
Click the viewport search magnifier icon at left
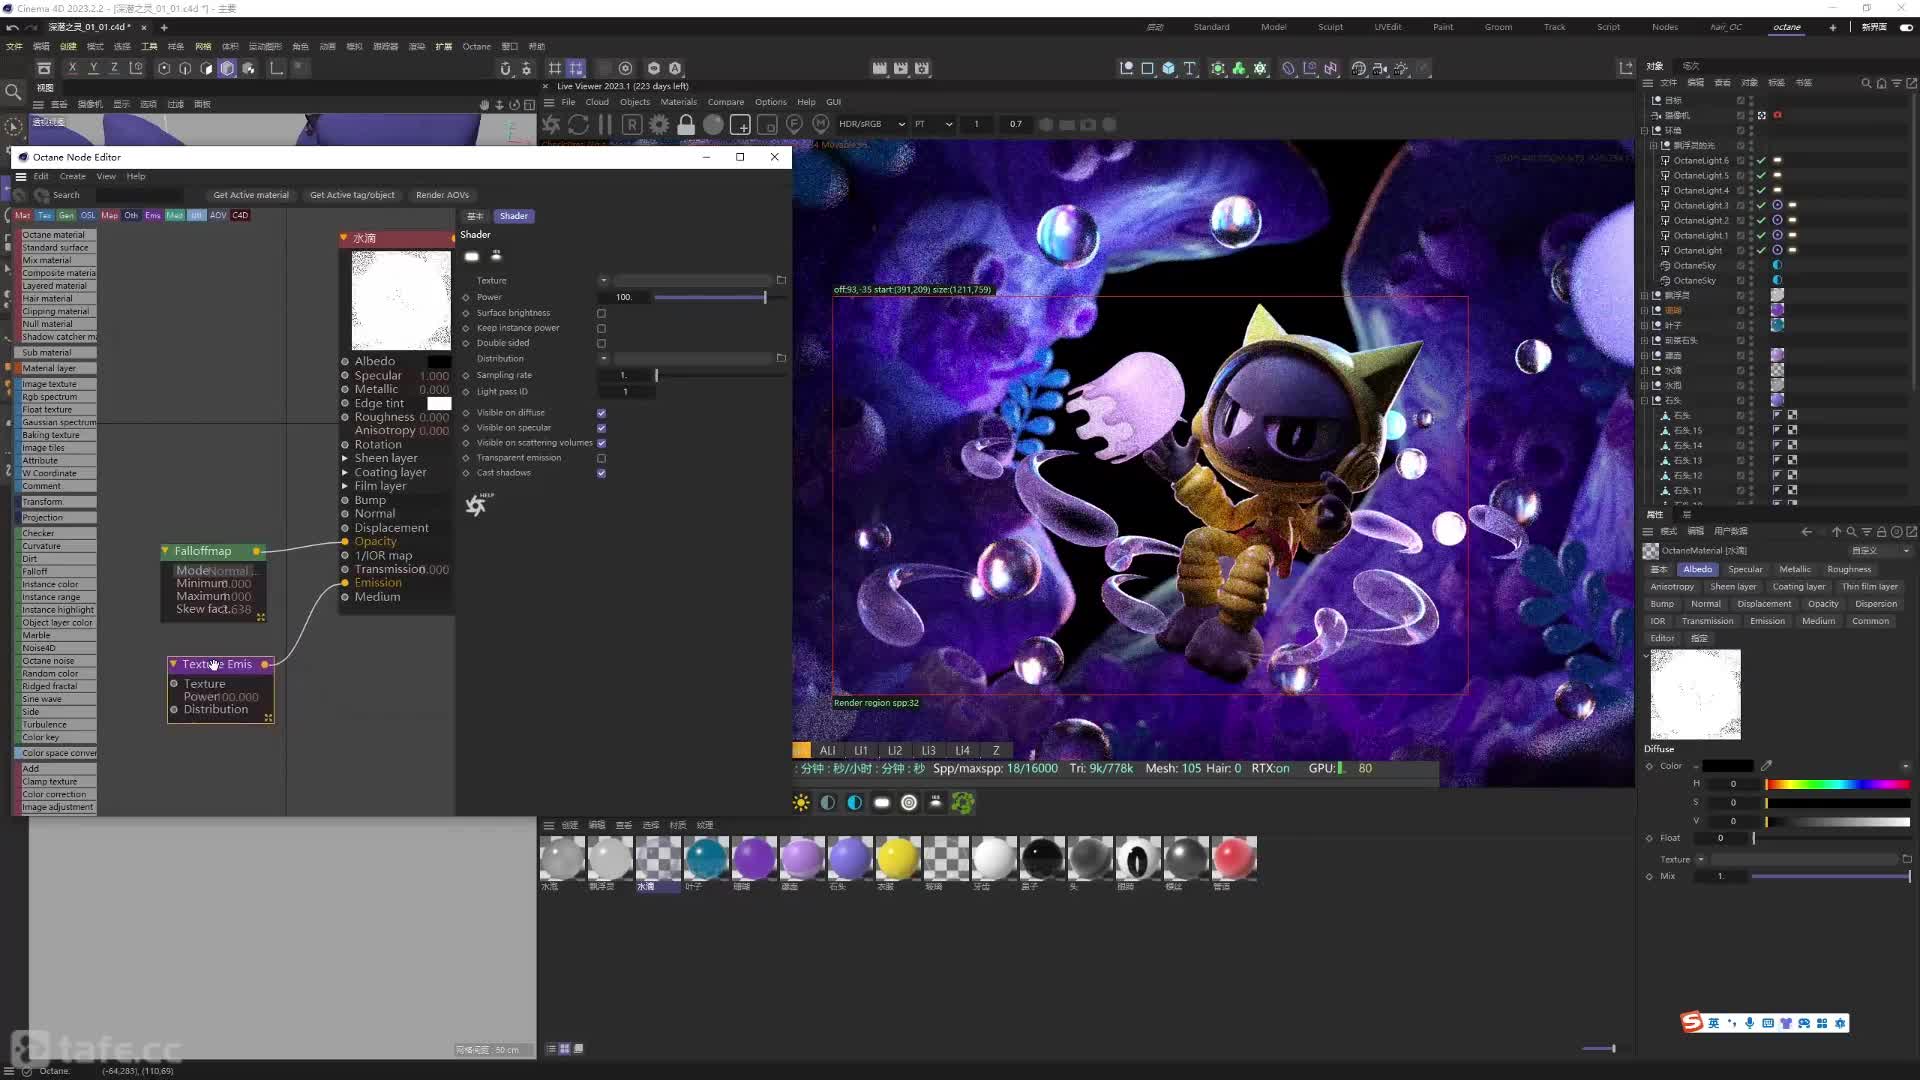(13, 92)
